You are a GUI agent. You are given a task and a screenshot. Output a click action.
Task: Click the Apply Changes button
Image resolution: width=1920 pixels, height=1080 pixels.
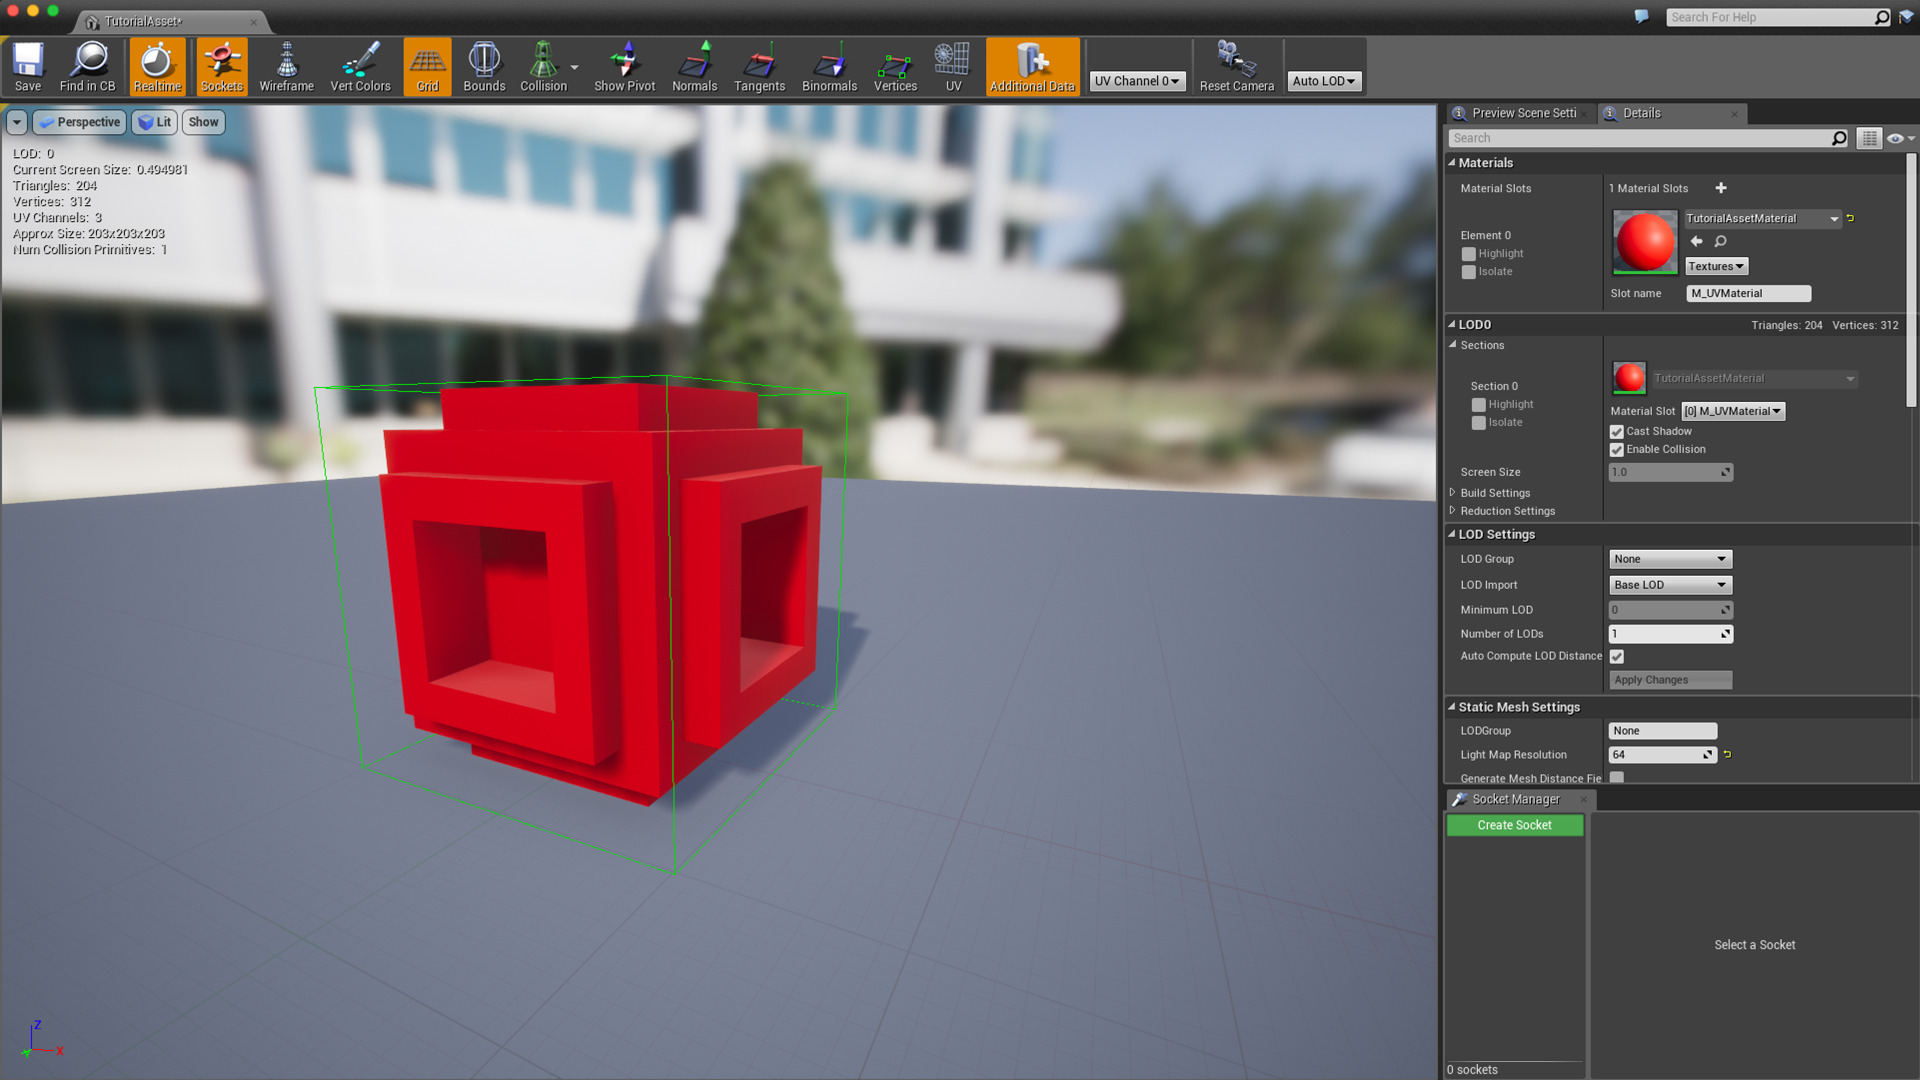(x=1670, y=680)
